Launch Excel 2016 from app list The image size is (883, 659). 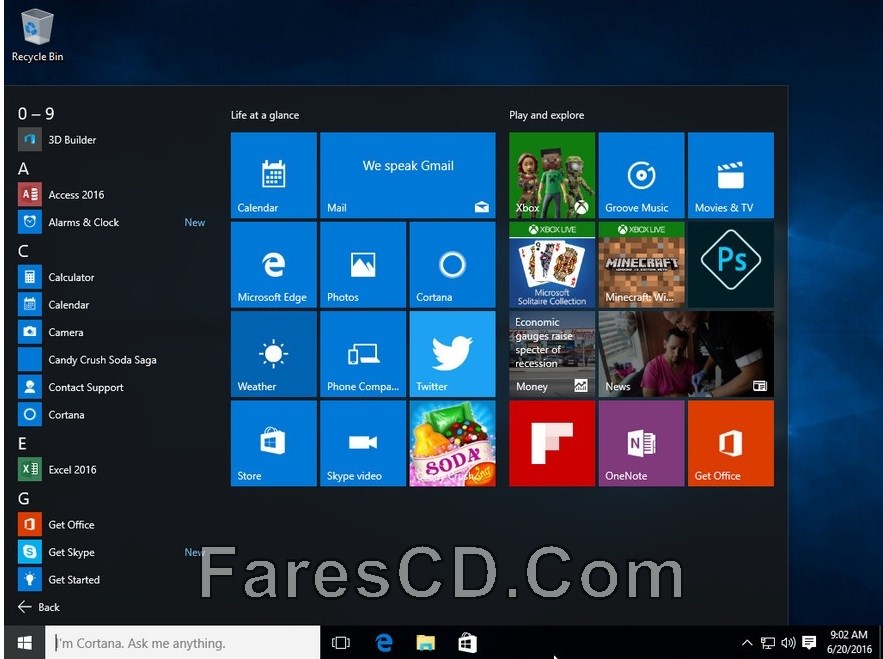click(x=113, y=469)
